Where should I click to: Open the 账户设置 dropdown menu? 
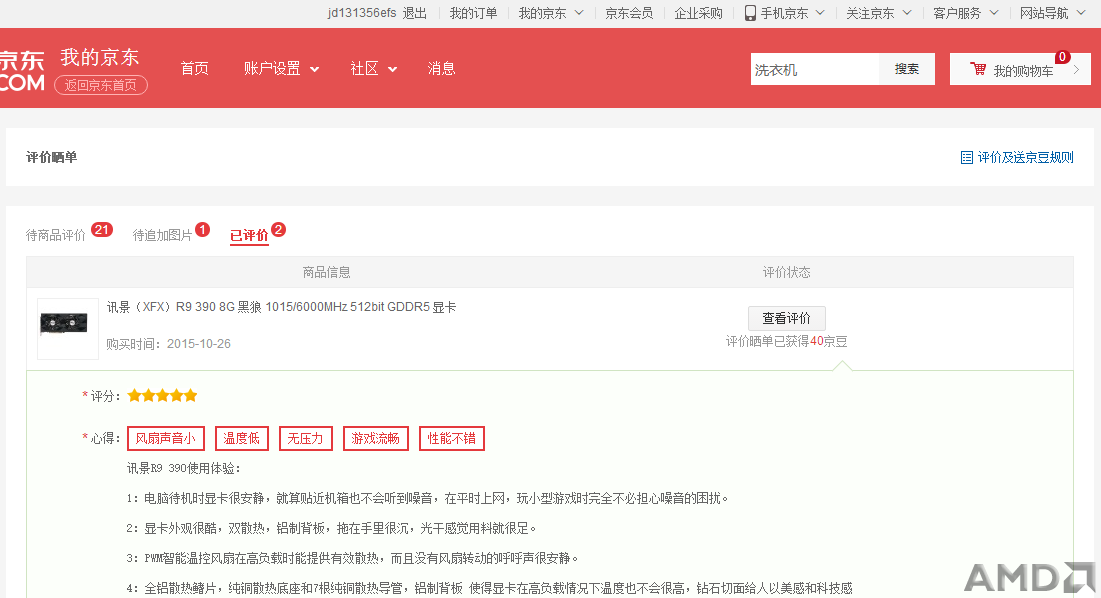[282, 68]
